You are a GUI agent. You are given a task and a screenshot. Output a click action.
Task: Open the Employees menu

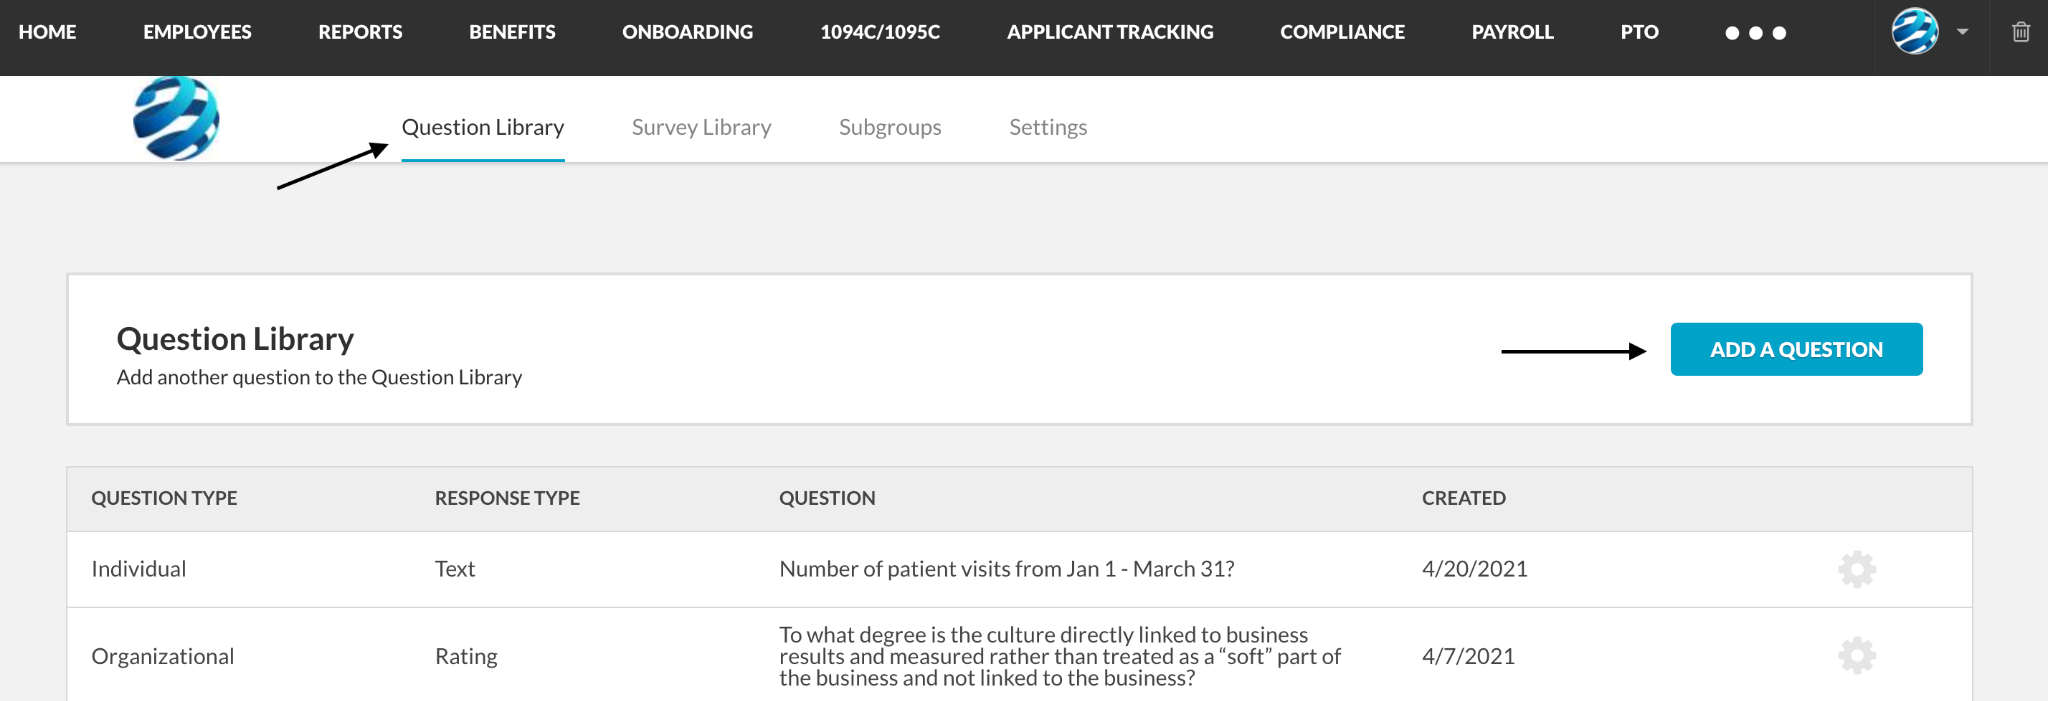(x=197, y=32)
